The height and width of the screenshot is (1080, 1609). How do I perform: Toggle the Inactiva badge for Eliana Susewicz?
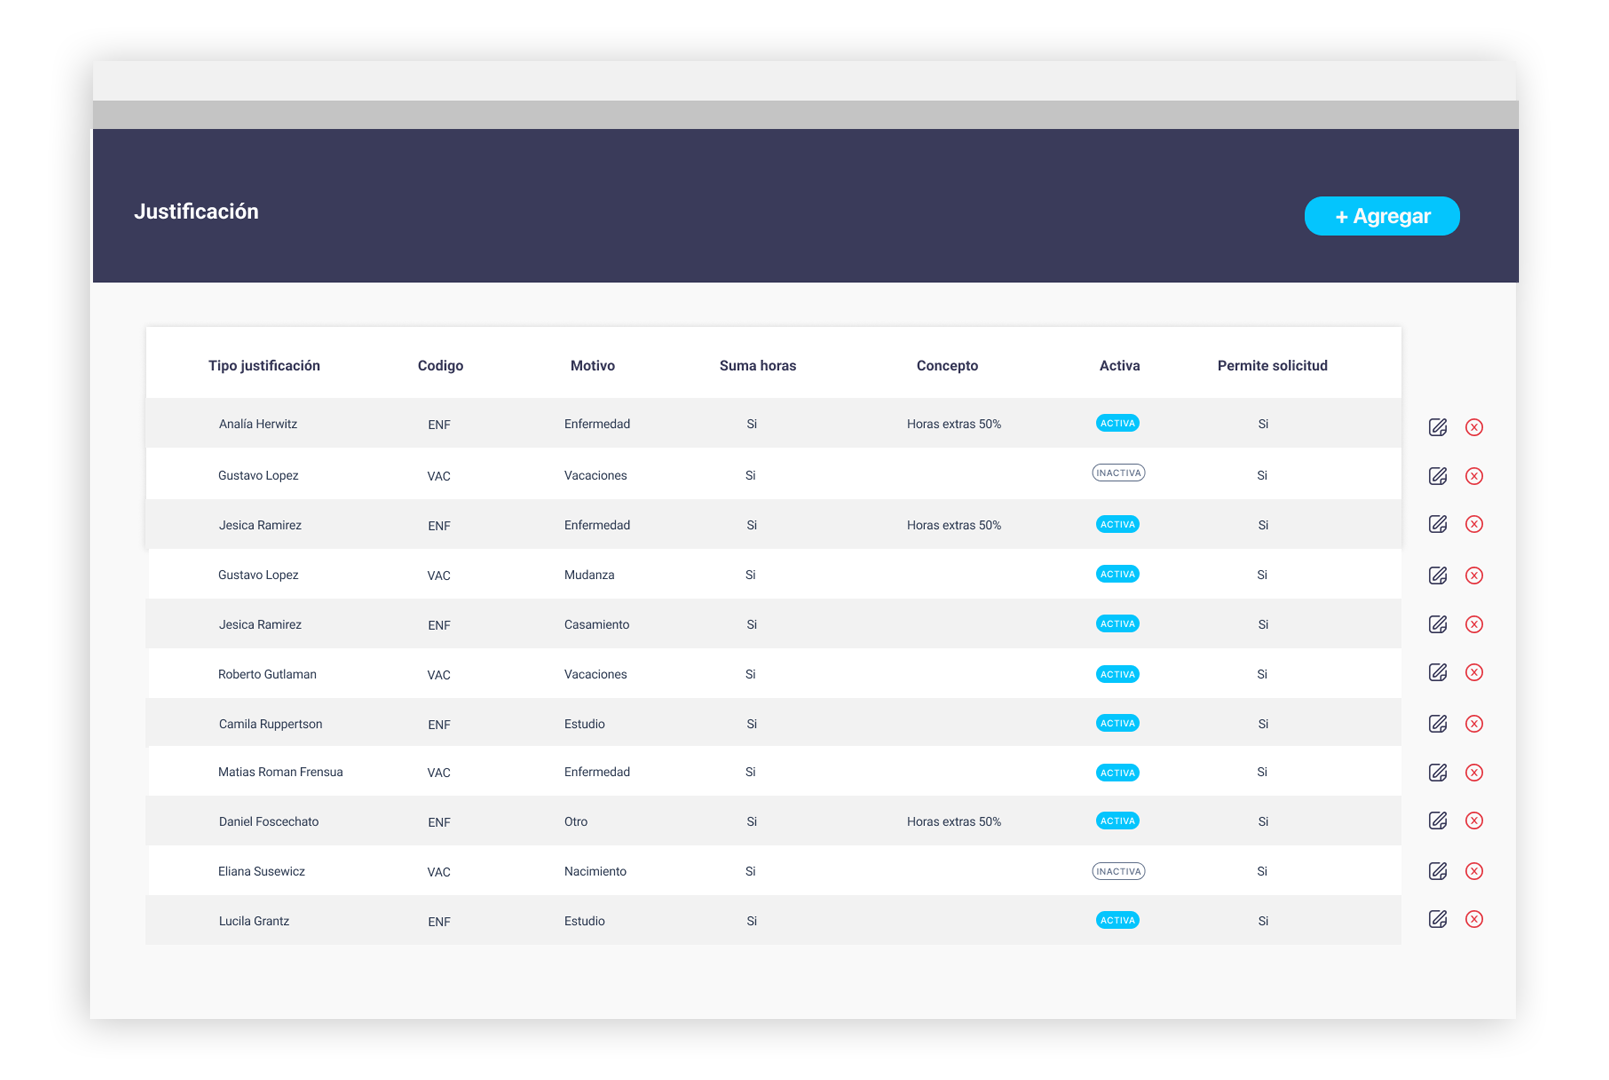1118,872
